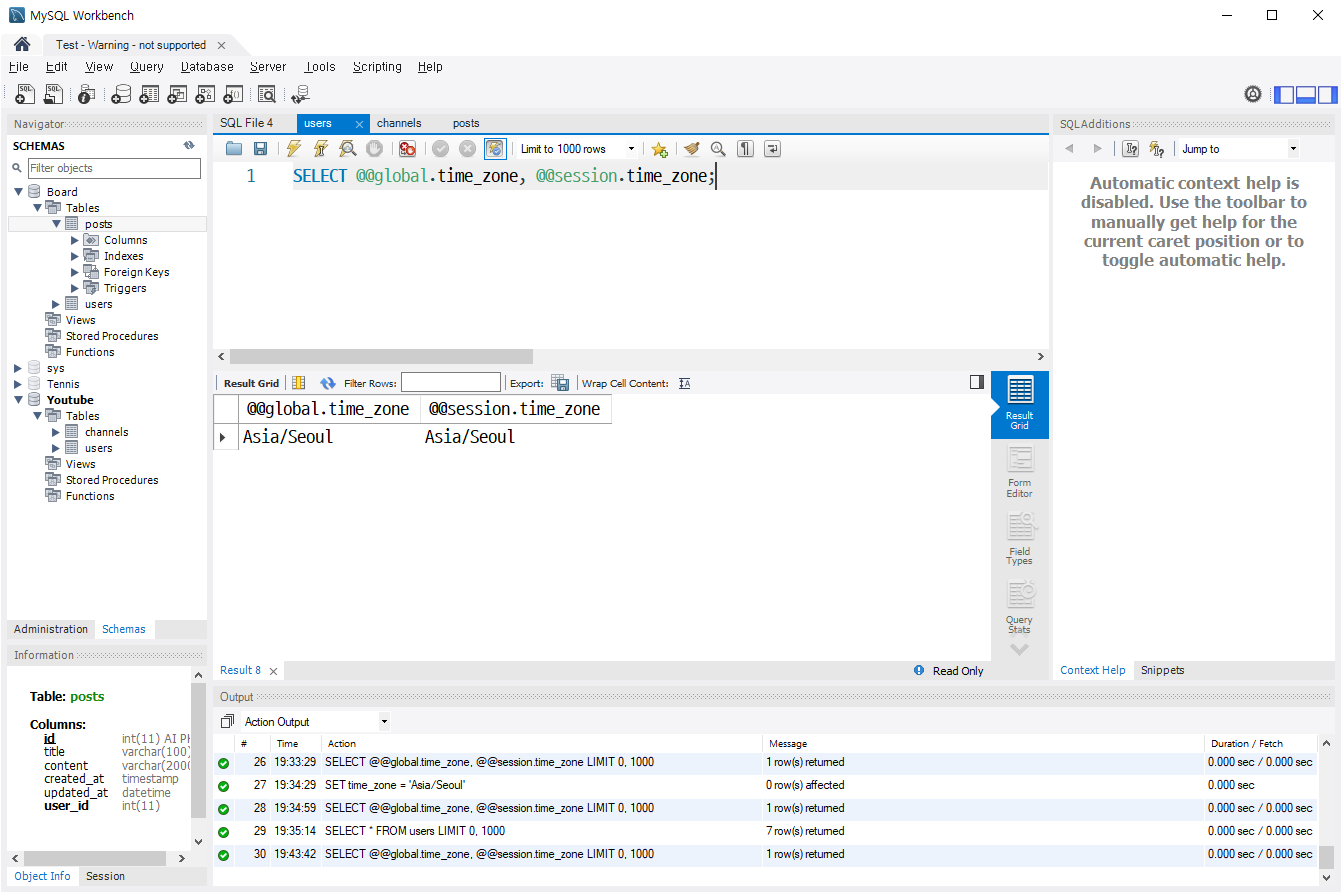Switch to the SQL File 4 tab
Viewport: 1342px width, 893px height.
tap(246, 123)
